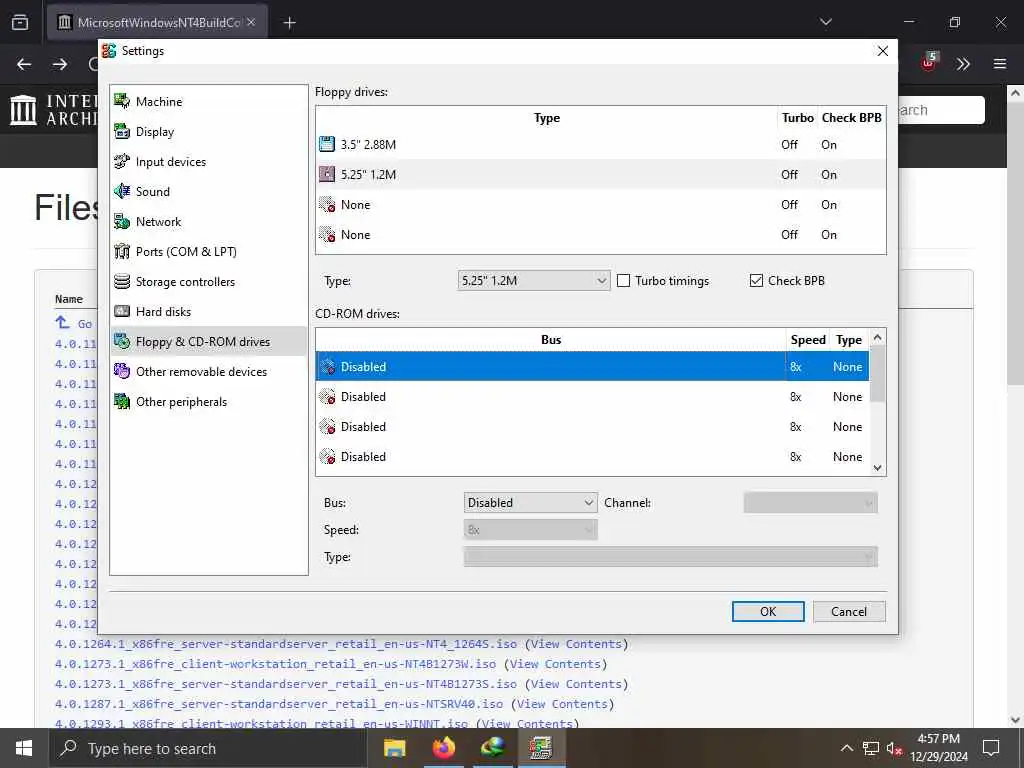Confirm settings with the OK button

coord(768,611)
